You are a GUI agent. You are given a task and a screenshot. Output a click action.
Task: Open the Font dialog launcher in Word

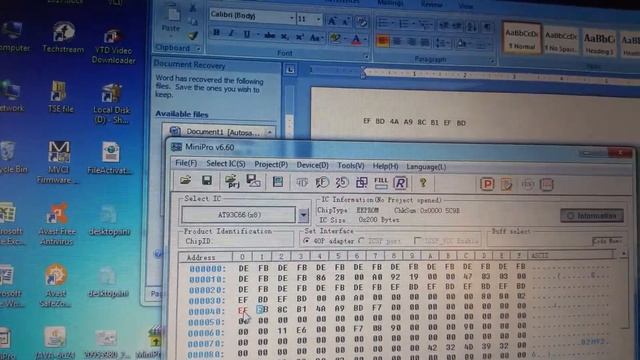click(366, 56)
